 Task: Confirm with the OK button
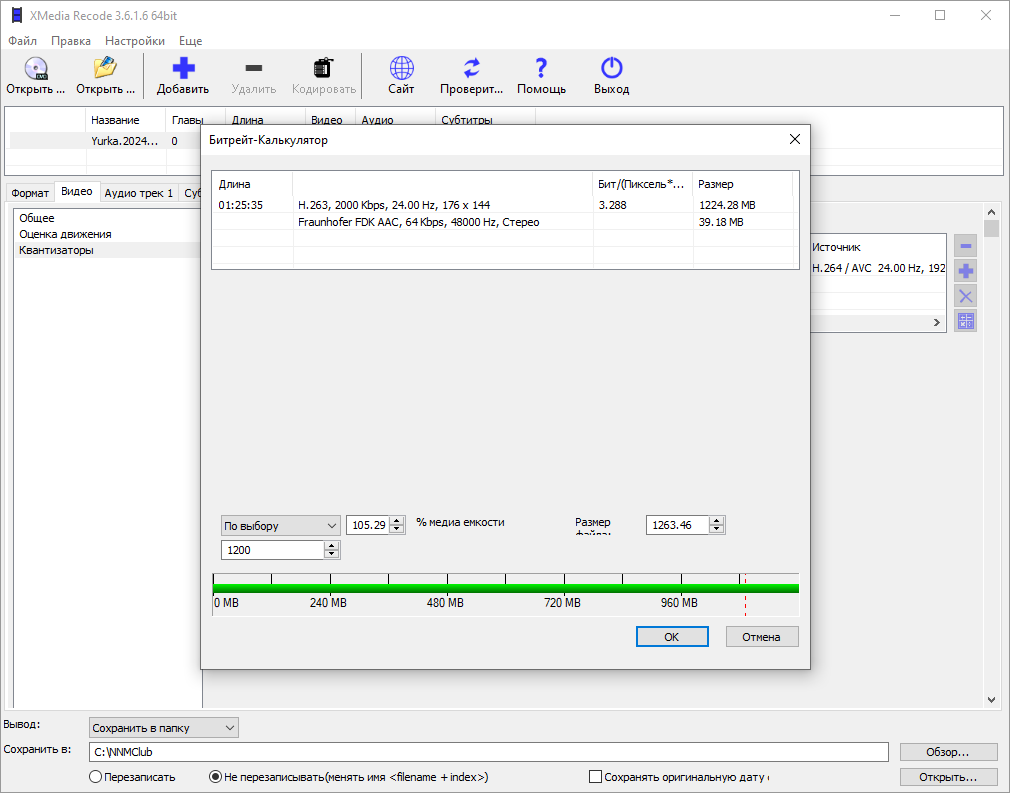click(672, 636)
